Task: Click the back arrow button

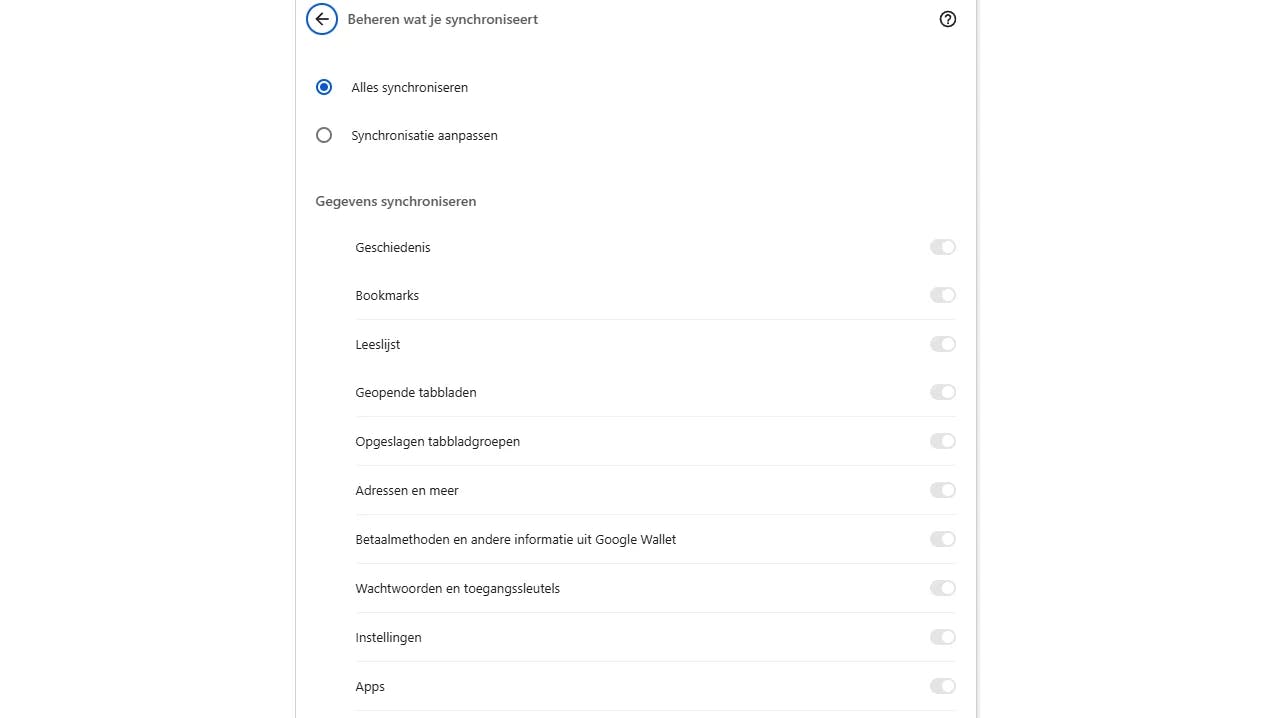Action: (322, 19)
